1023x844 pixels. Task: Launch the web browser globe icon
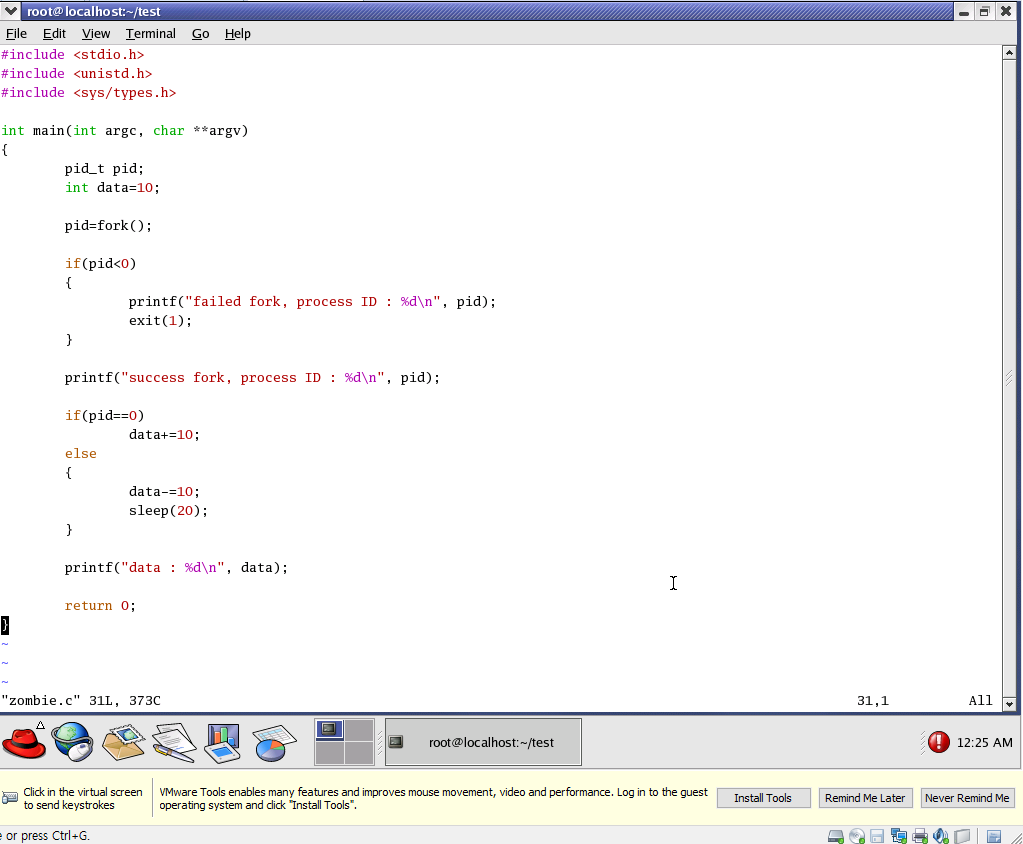point(72,742)
